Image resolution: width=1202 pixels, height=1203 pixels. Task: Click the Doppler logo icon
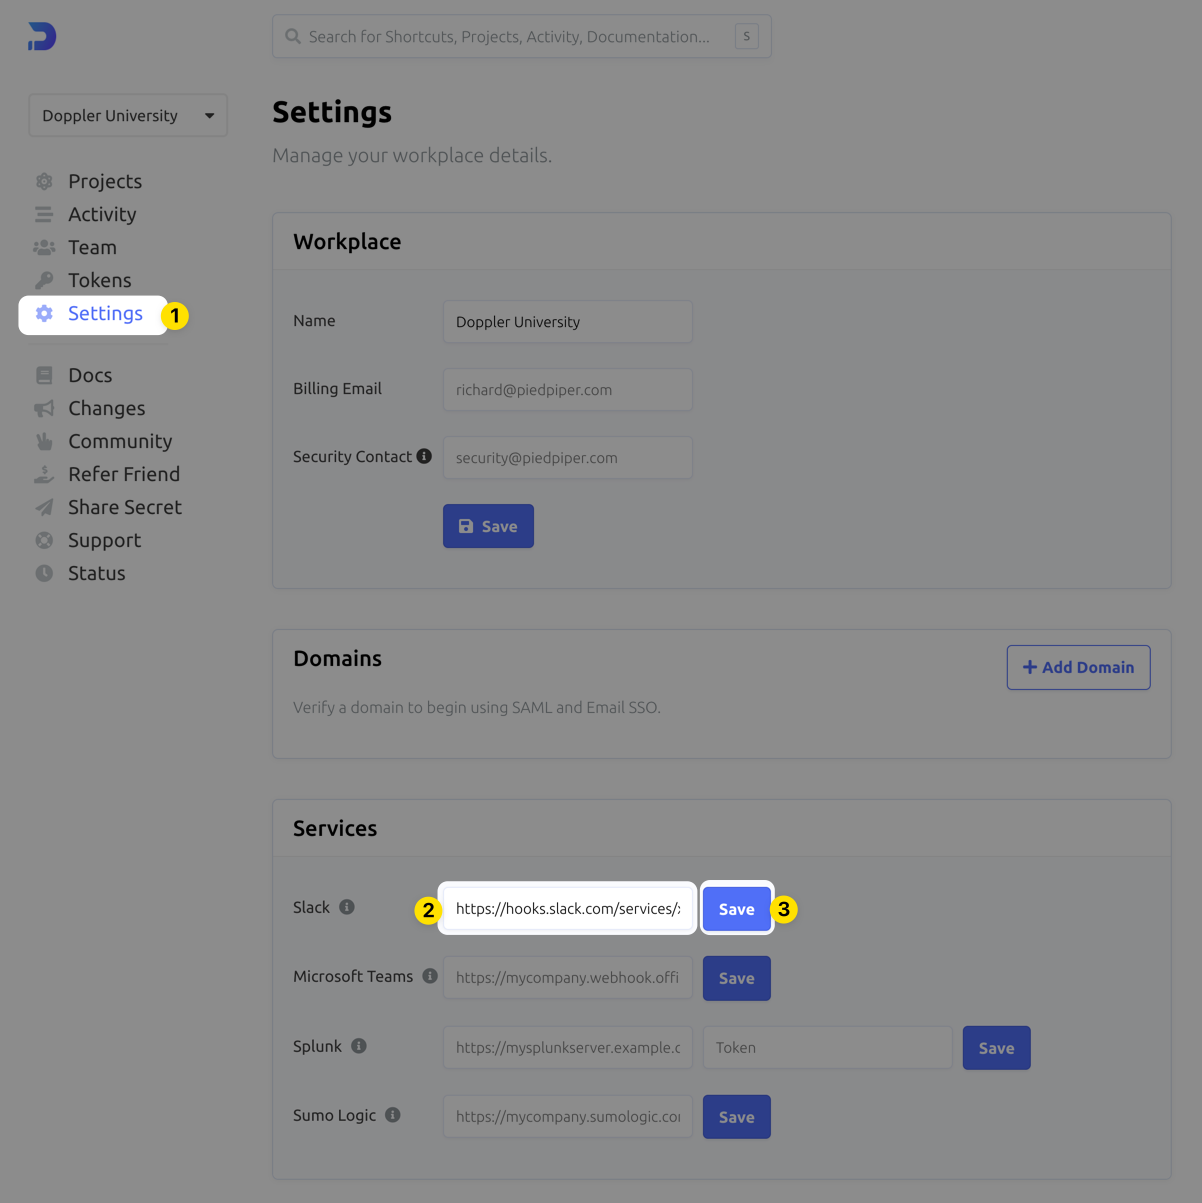tap(42, 36)
